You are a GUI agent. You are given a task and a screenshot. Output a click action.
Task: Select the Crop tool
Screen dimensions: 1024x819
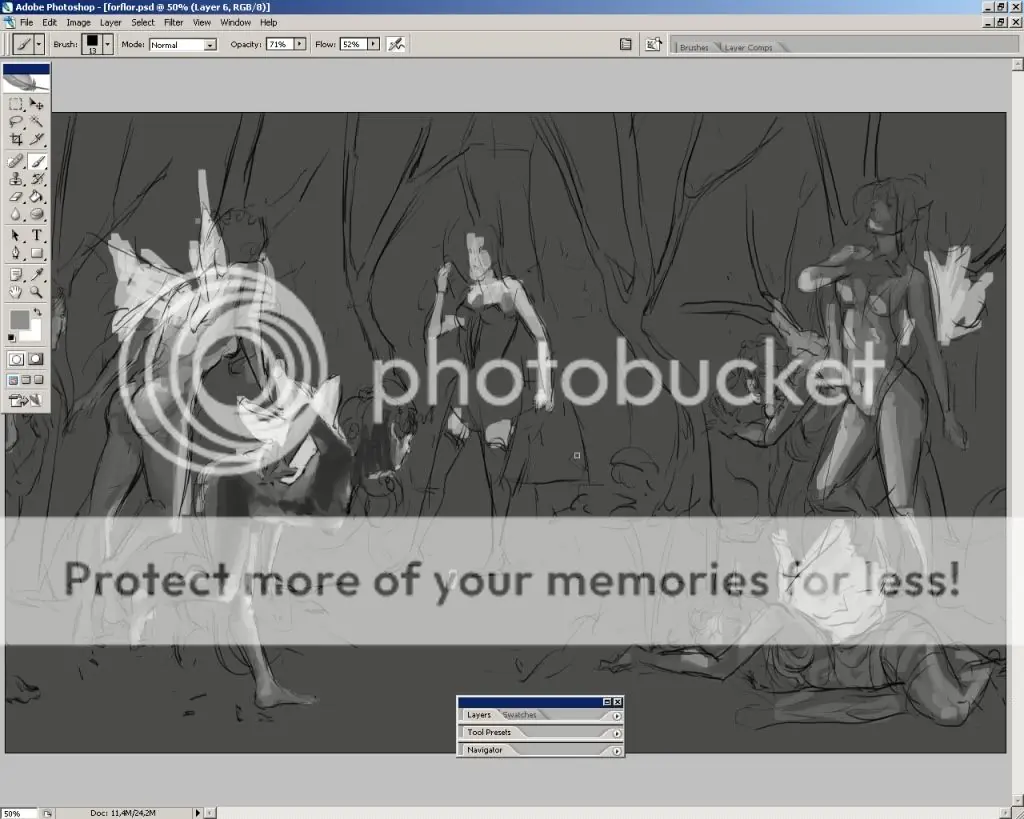coord(16,138)
